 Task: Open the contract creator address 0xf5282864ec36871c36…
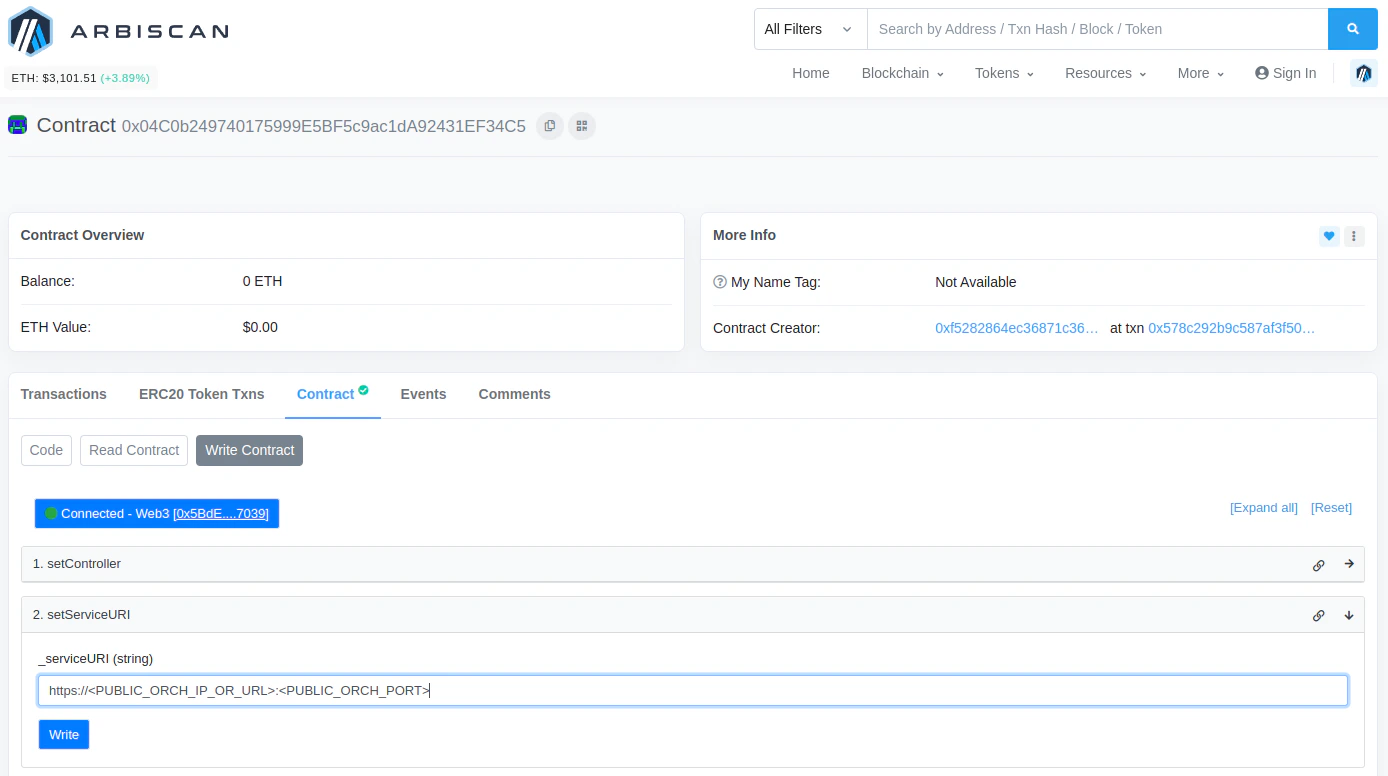tap(1017, 328)
